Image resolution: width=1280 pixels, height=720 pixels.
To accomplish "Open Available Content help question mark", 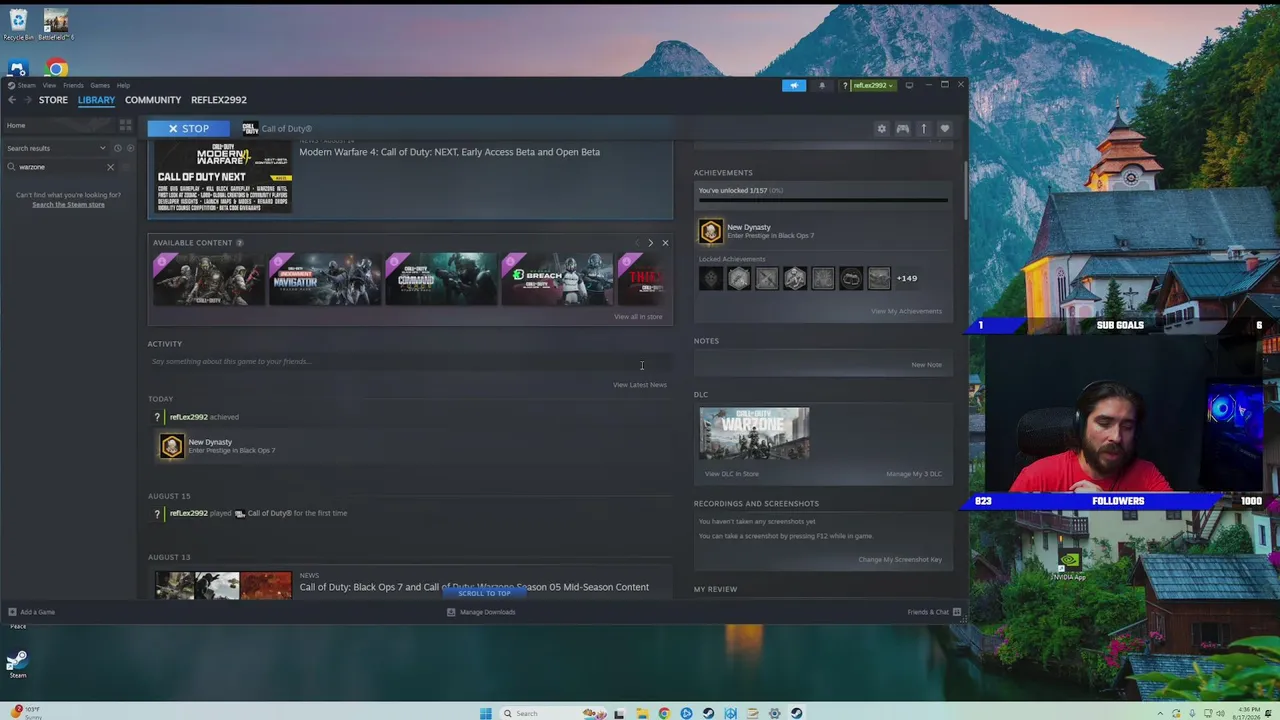I will point(239,243).
